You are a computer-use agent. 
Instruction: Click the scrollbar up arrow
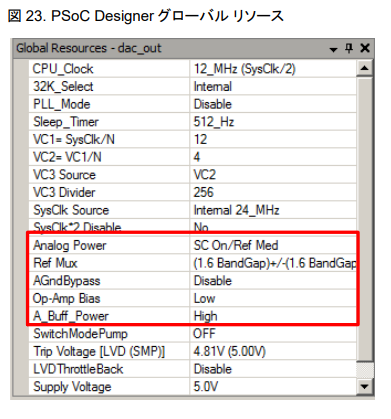(365, 68)
